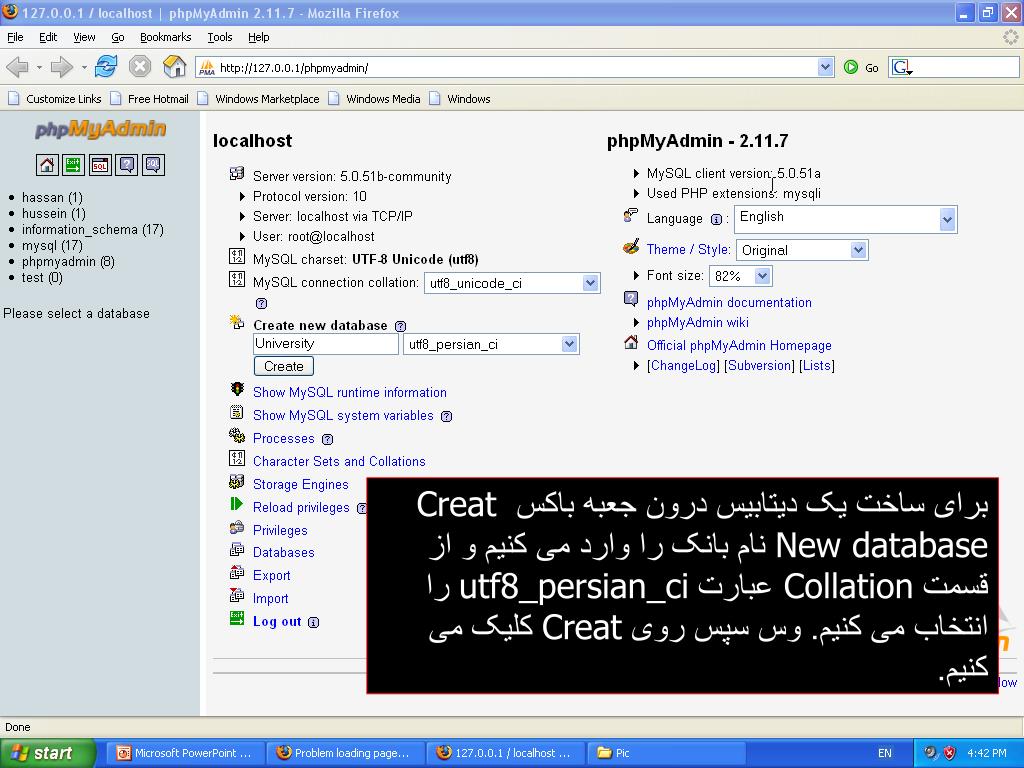Image resolution: width=1024 pixels, height=768 pixels.
Task: Switch to Microsoft PowerPoint taskbar item
Action: pos(185,753)
